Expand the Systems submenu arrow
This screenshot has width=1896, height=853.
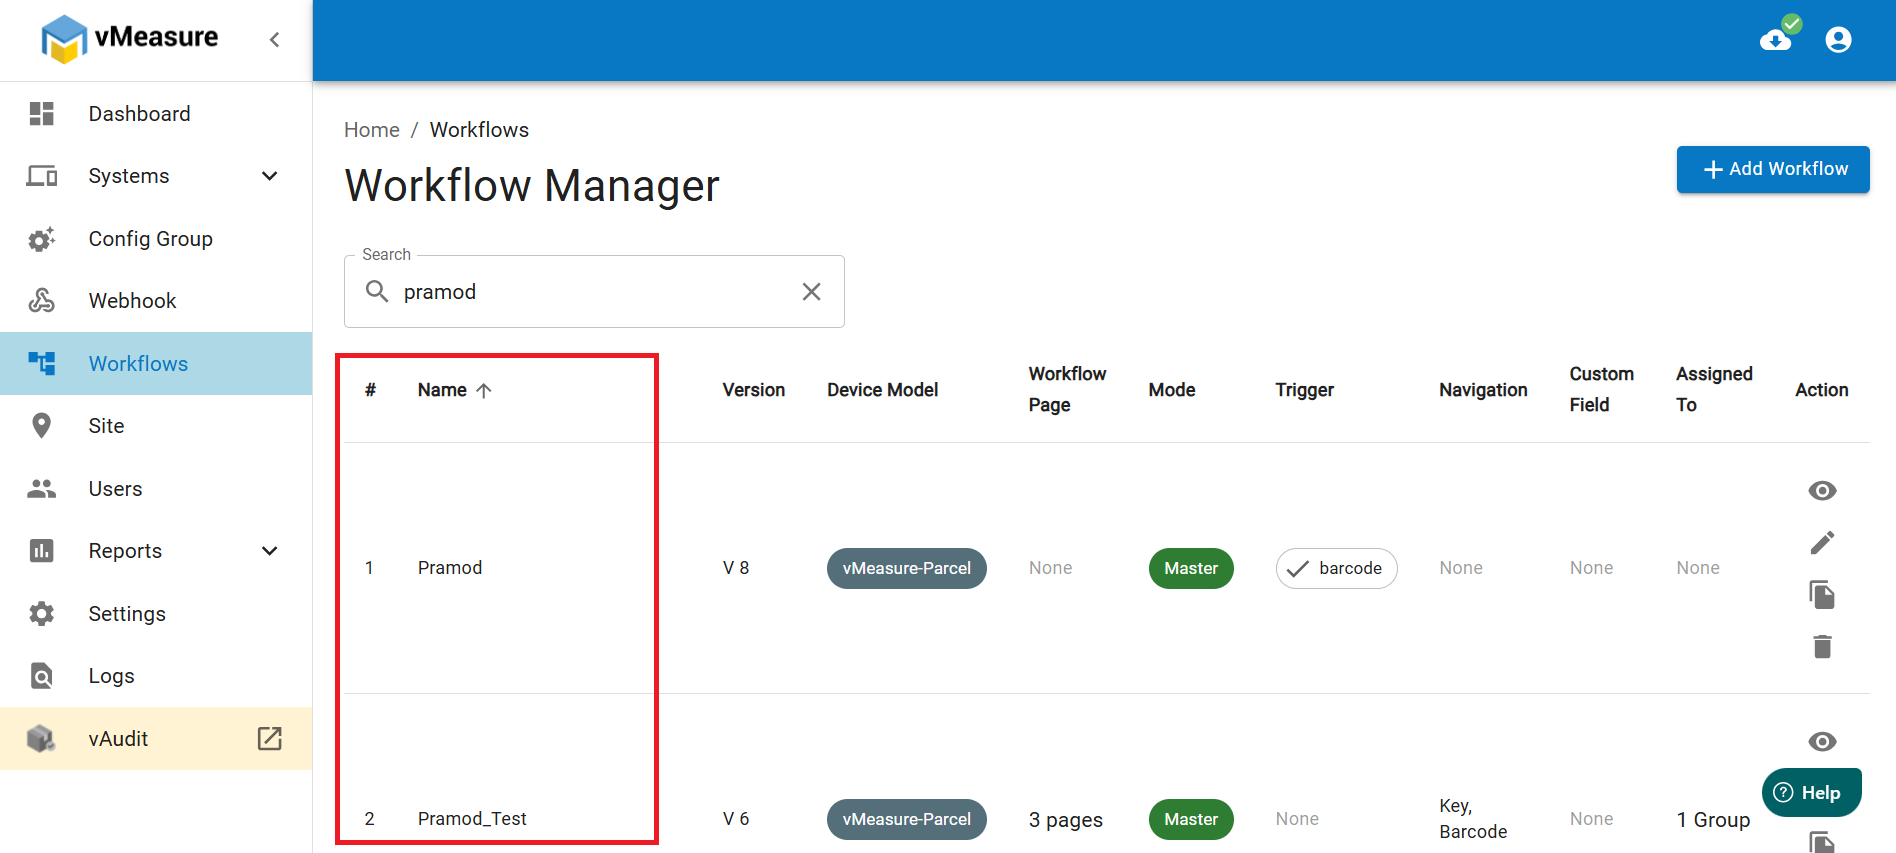tap(270, 176)
